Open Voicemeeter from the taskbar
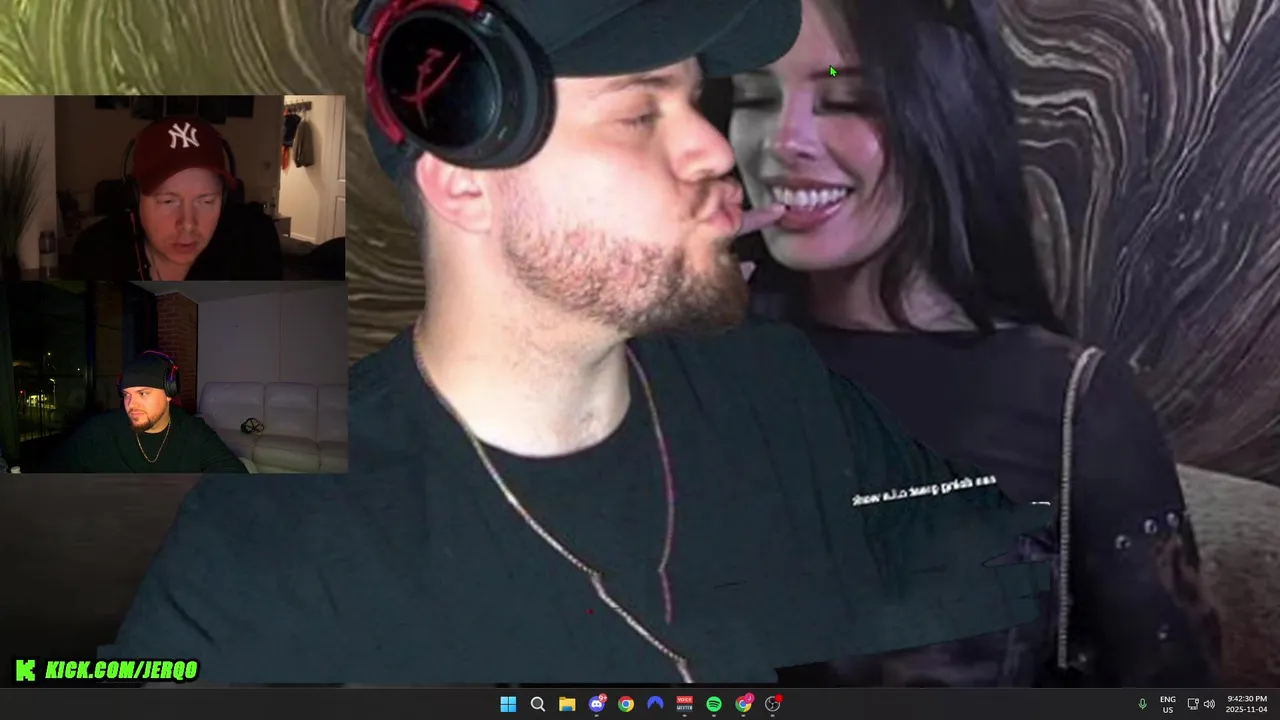1280x720 pixels. (685, 704)
